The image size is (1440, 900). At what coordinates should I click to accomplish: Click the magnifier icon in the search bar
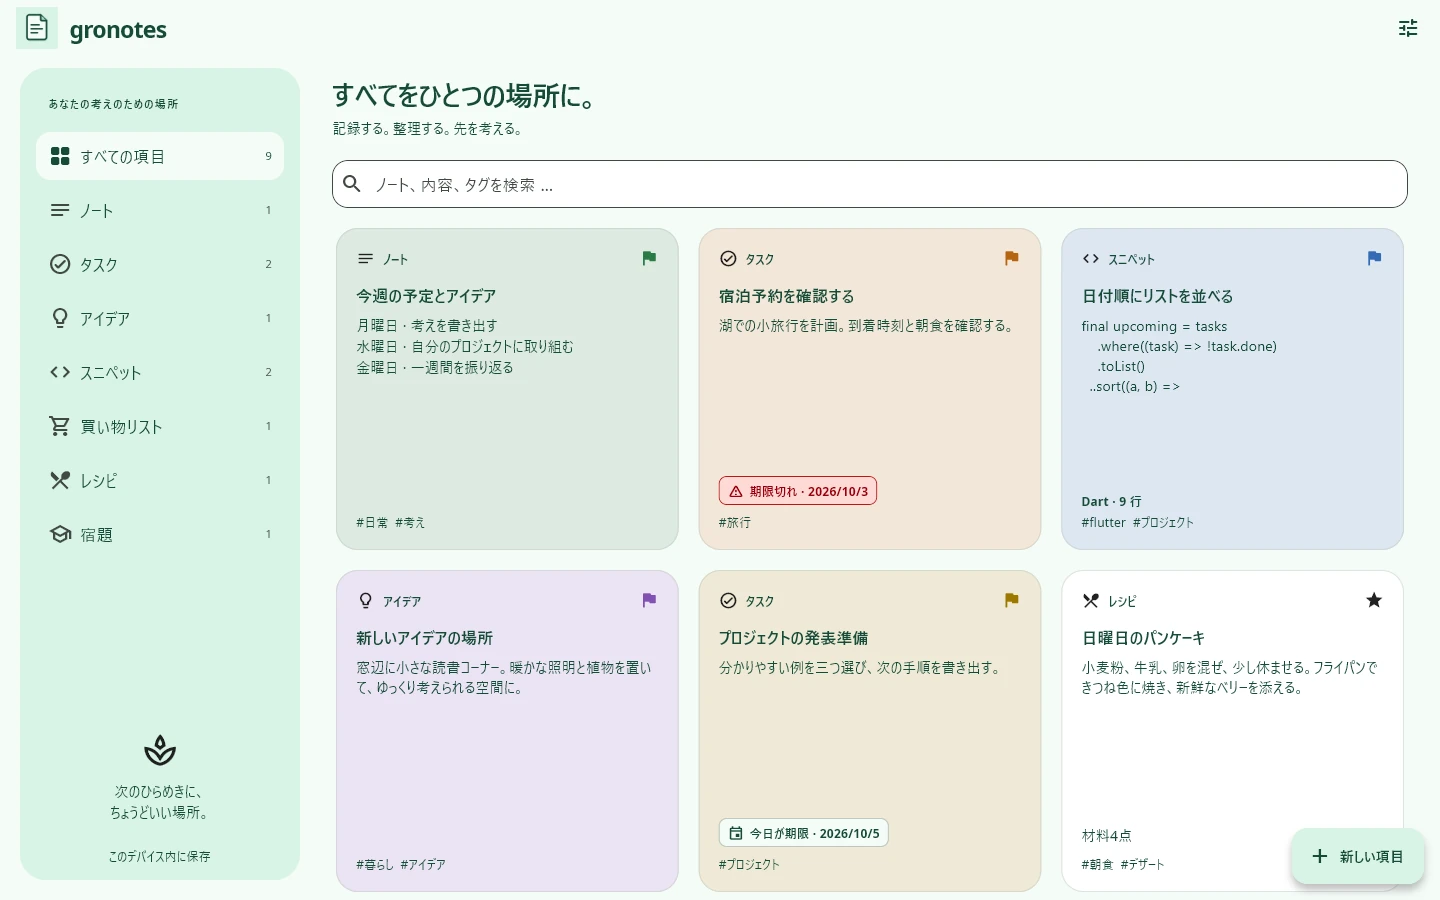352,184
